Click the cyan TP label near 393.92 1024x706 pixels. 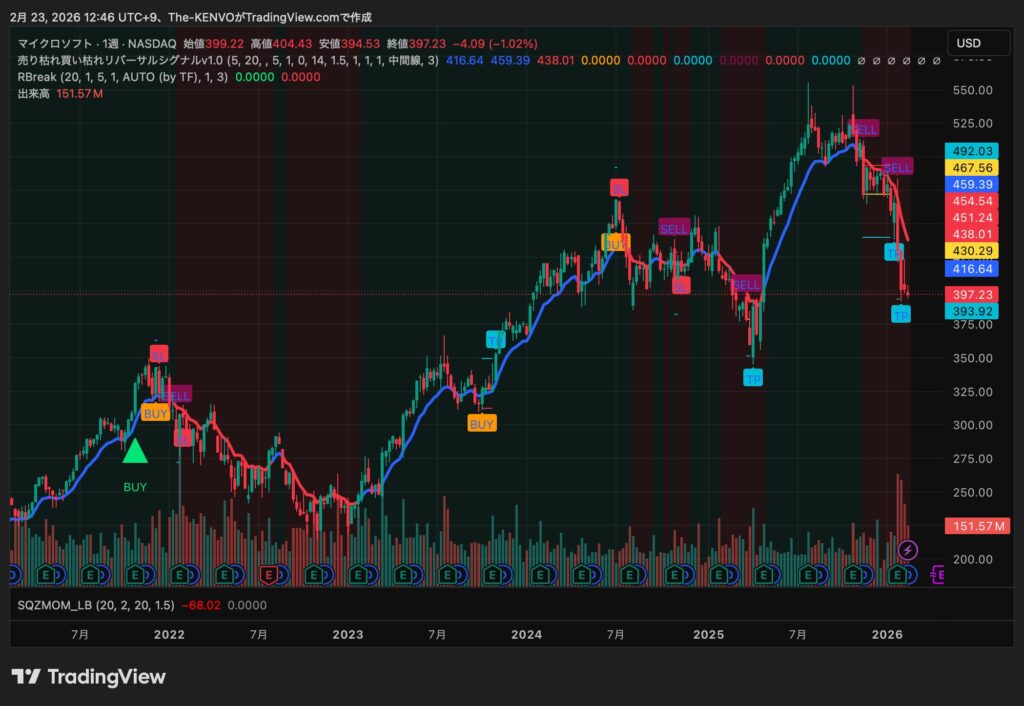901,316
